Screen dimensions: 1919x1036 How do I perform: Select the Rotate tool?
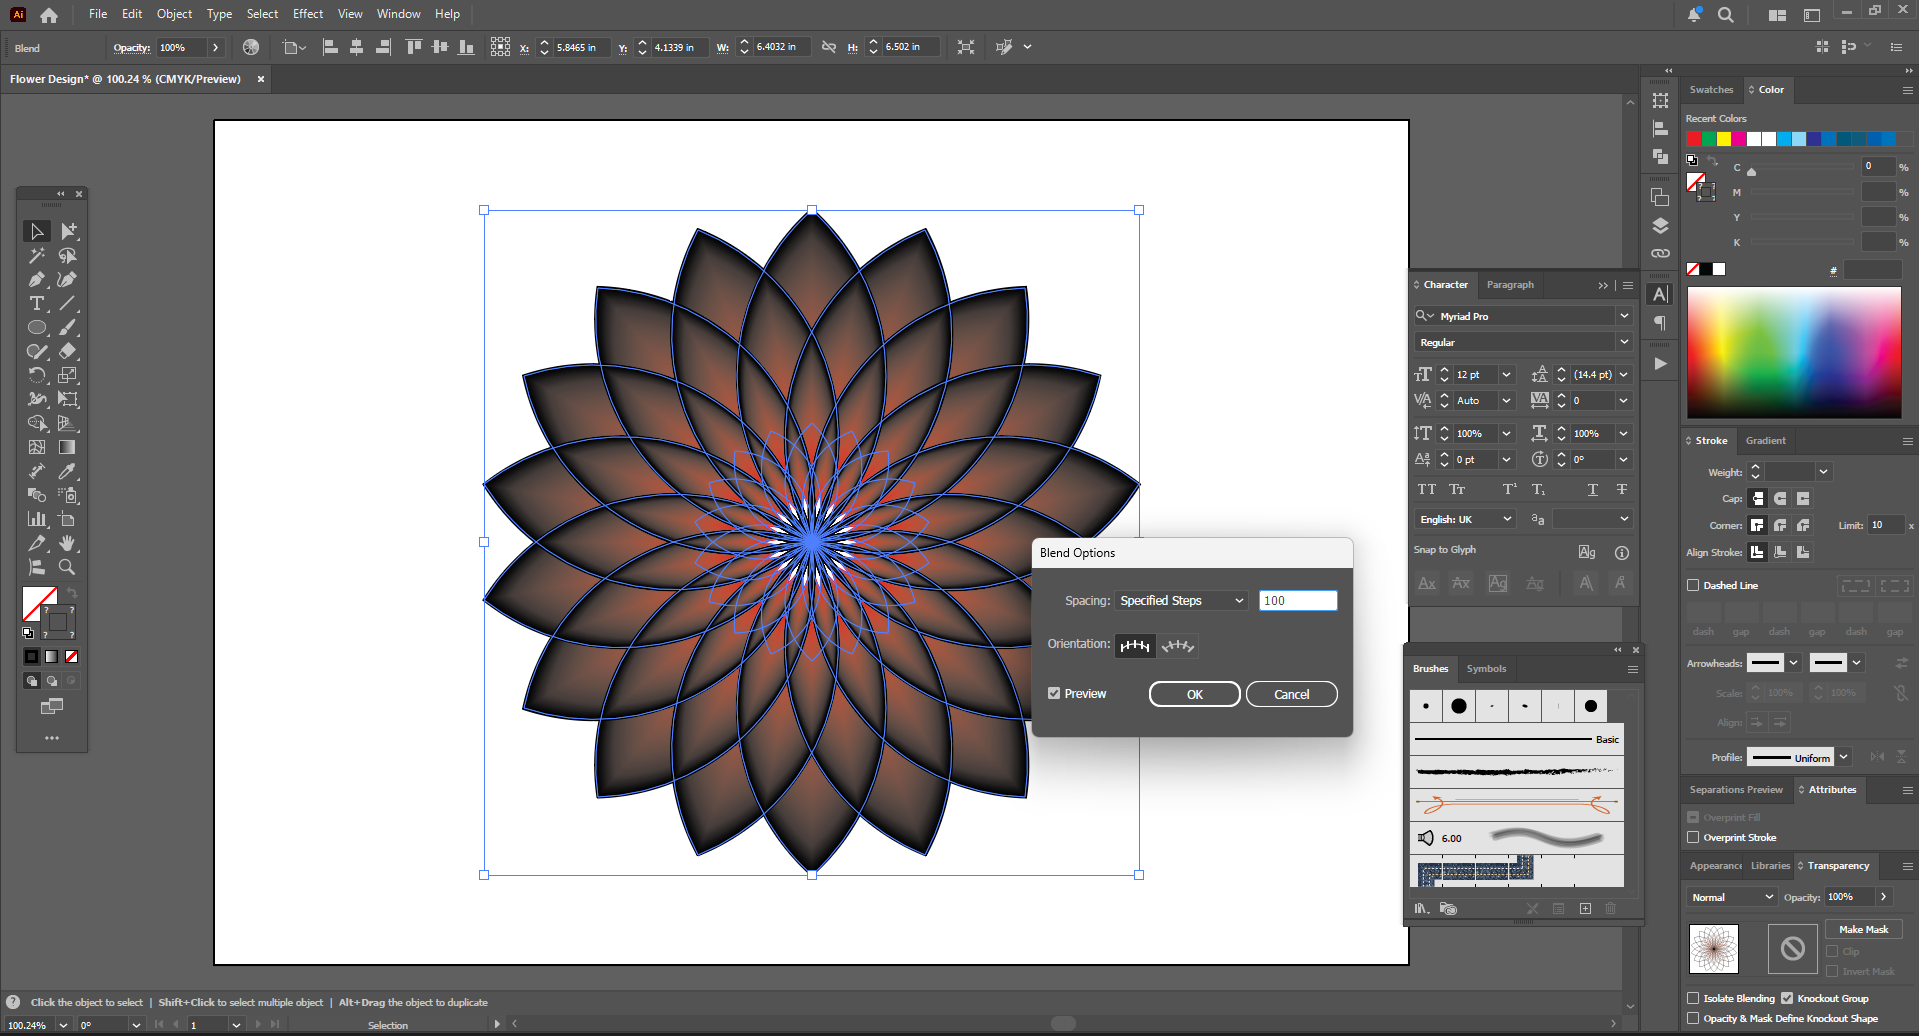tap(37, 375)
